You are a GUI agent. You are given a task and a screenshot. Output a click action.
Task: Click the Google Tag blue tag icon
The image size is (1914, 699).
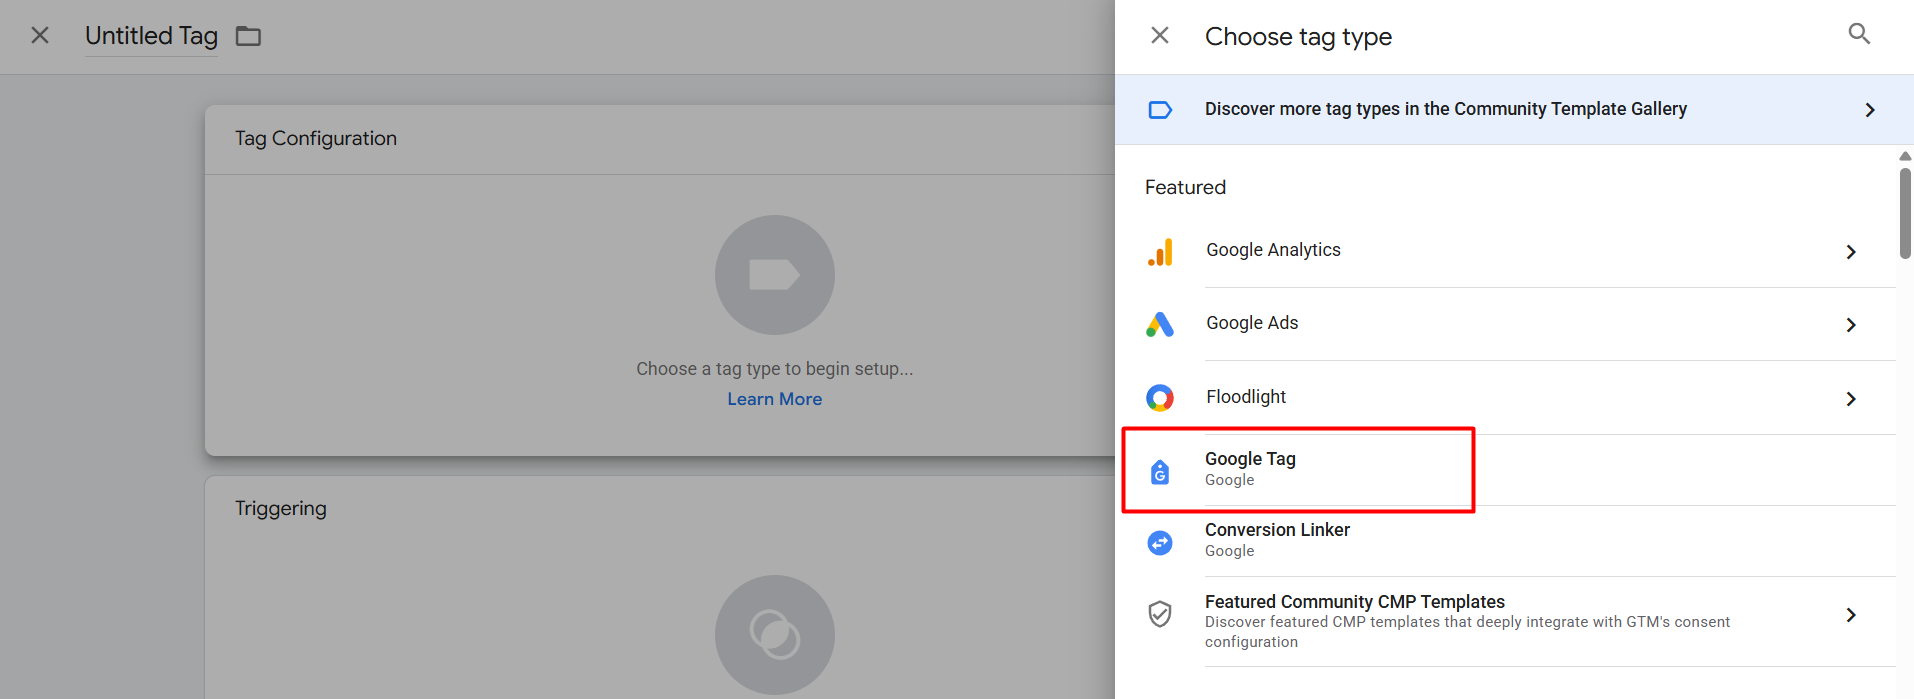coord(1160,472)
